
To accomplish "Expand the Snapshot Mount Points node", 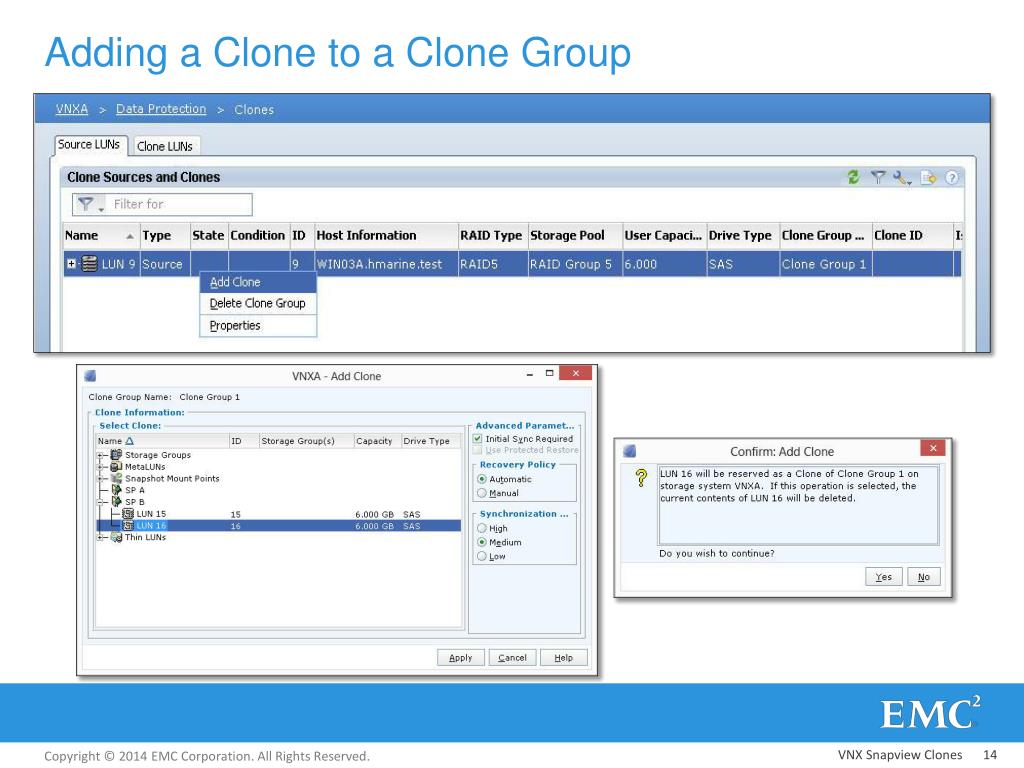I will (x=101, y=479).
